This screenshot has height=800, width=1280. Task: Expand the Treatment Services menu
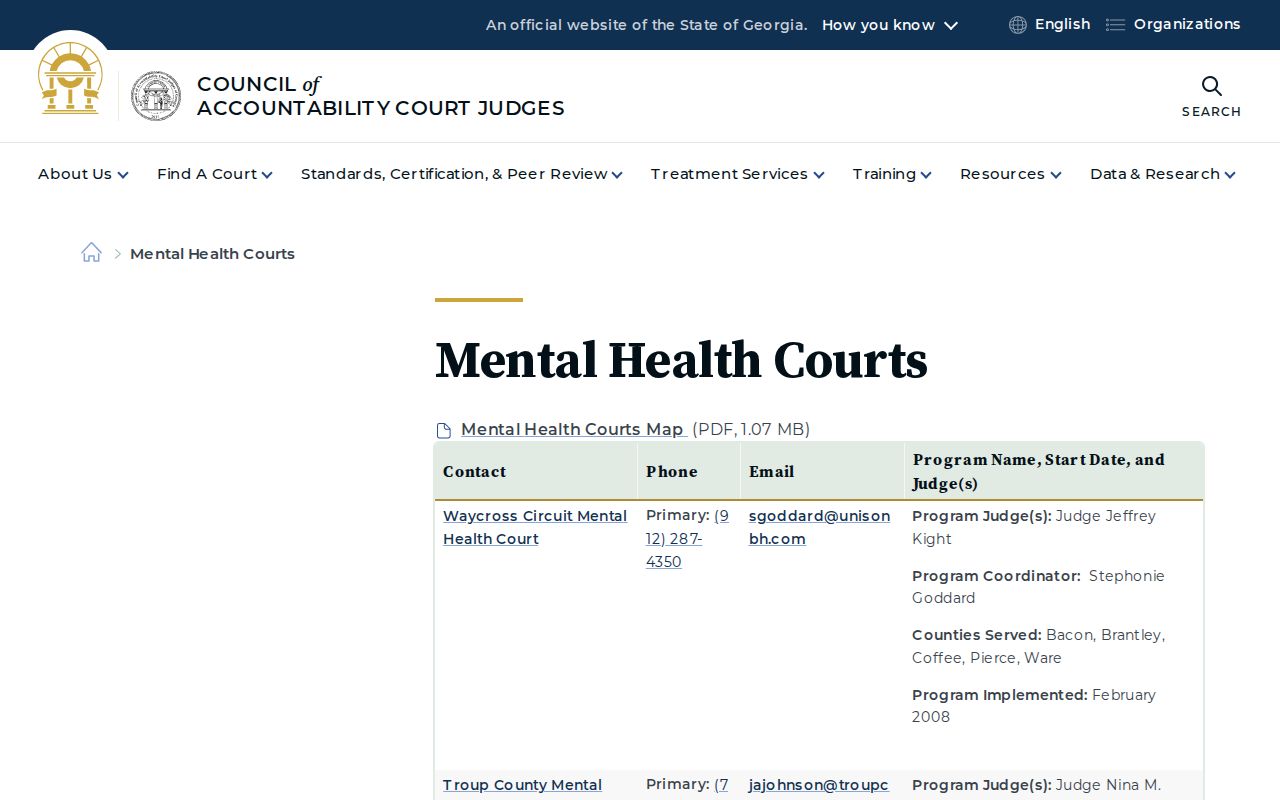[738, 174]
